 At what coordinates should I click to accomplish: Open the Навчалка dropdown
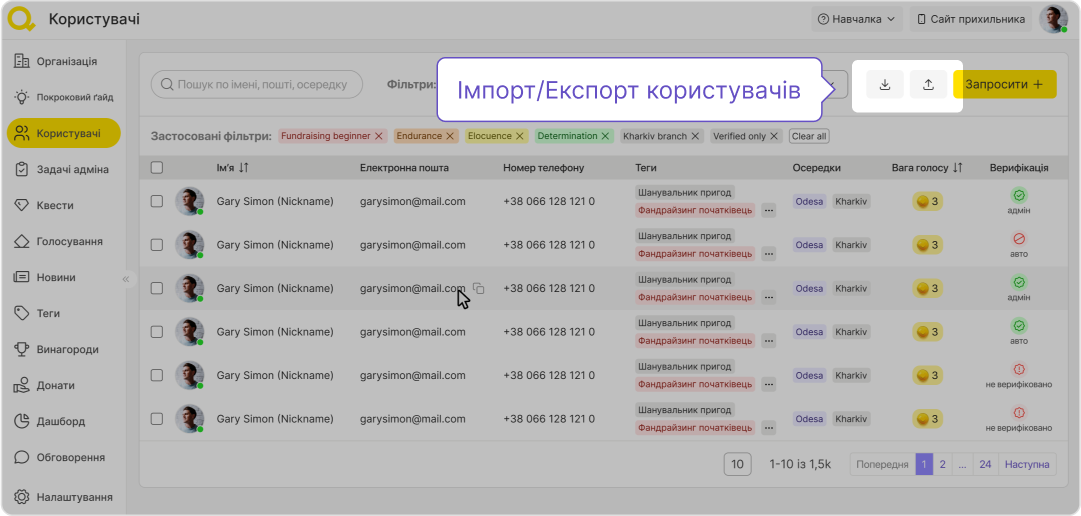point(857,19)
